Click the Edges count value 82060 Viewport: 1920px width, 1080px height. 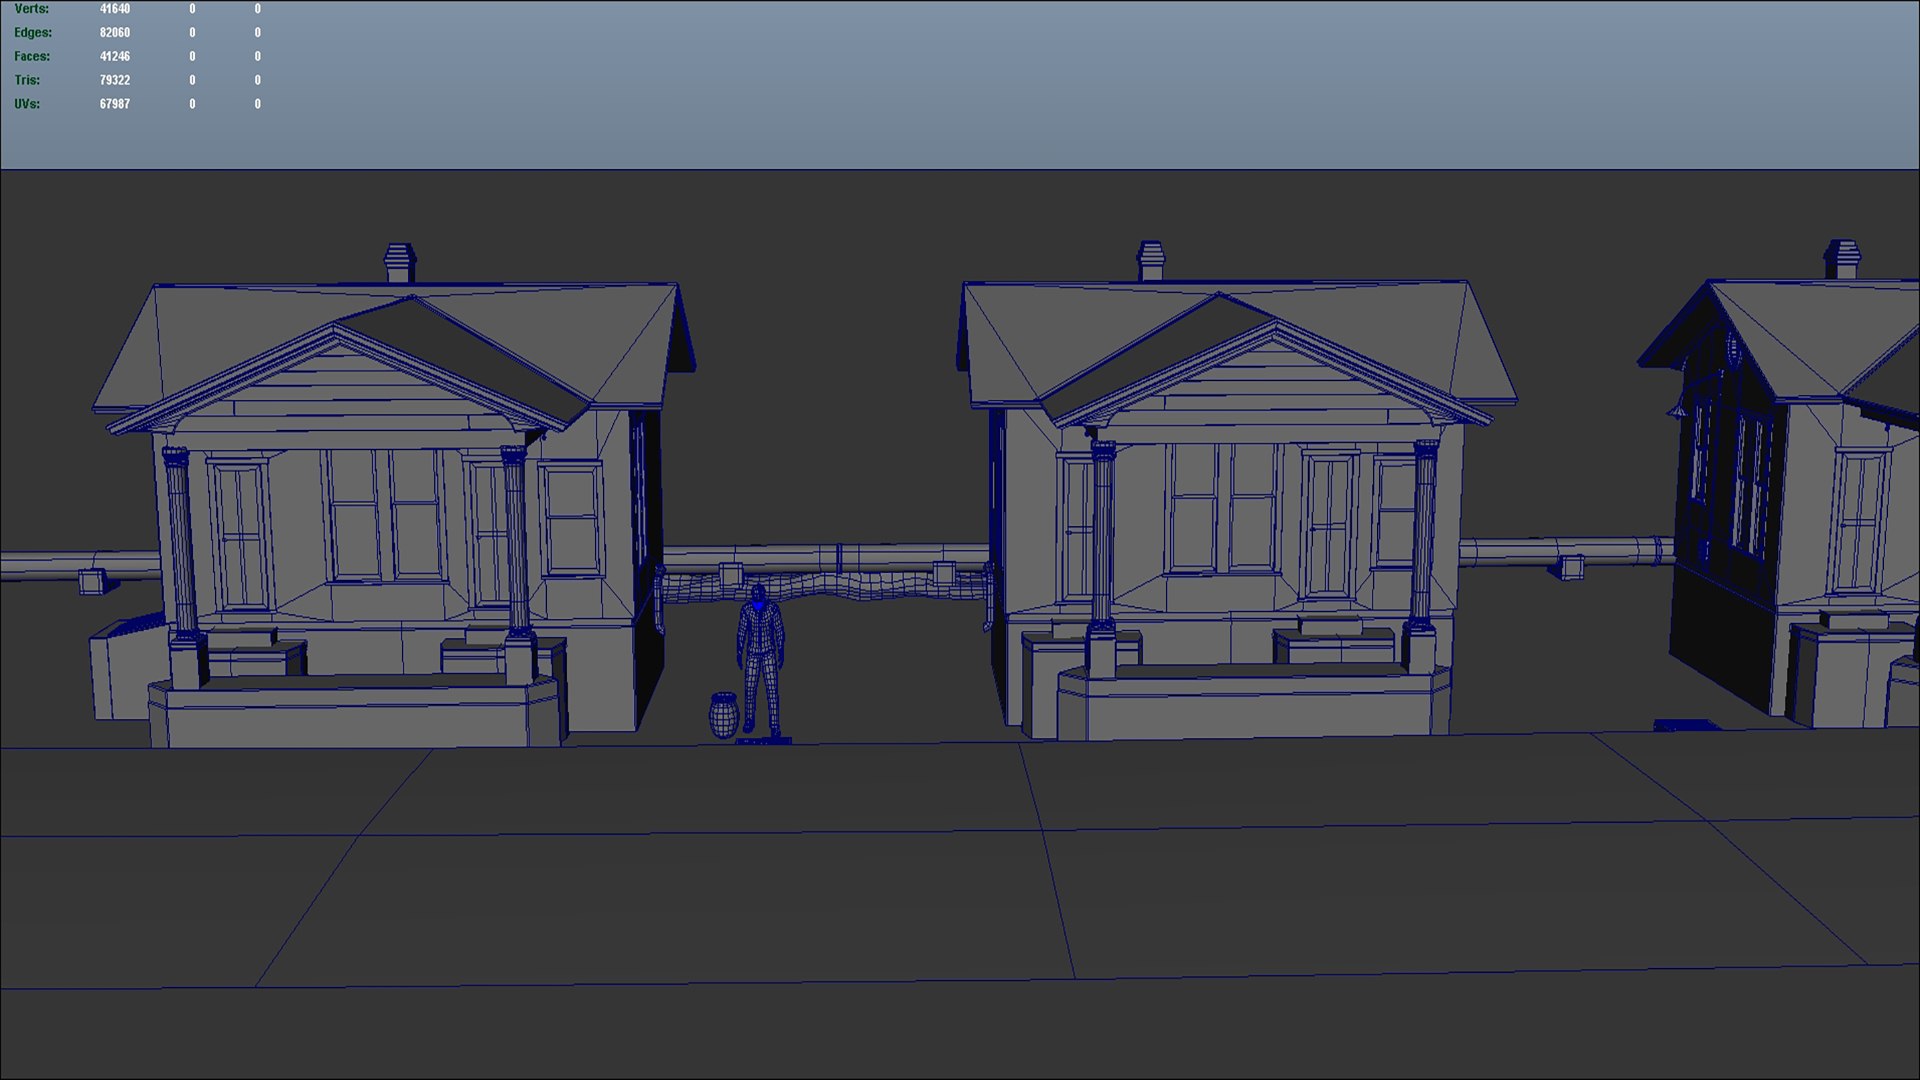(114, 33)
